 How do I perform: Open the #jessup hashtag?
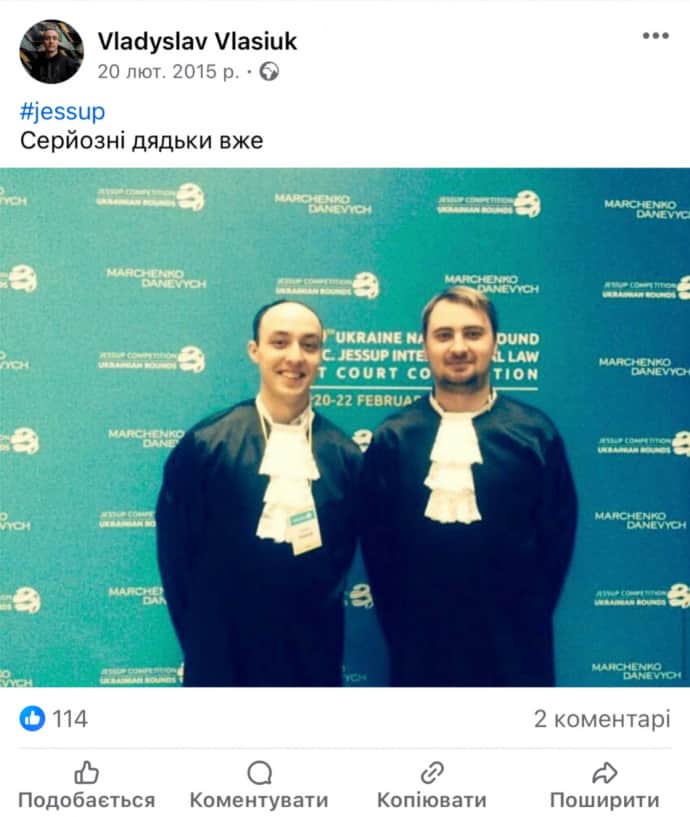[x=63, y=112]
